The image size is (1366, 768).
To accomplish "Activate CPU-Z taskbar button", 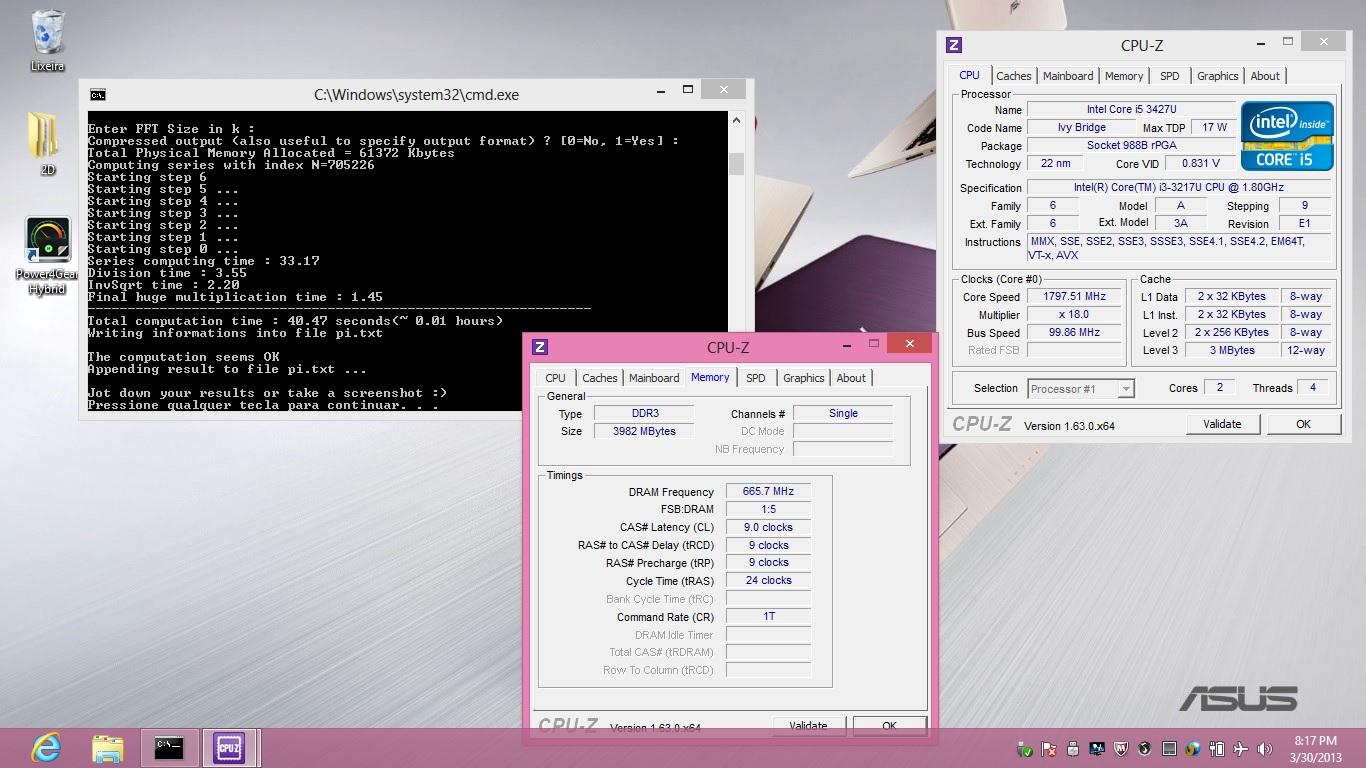I will (x=230, y=748).
